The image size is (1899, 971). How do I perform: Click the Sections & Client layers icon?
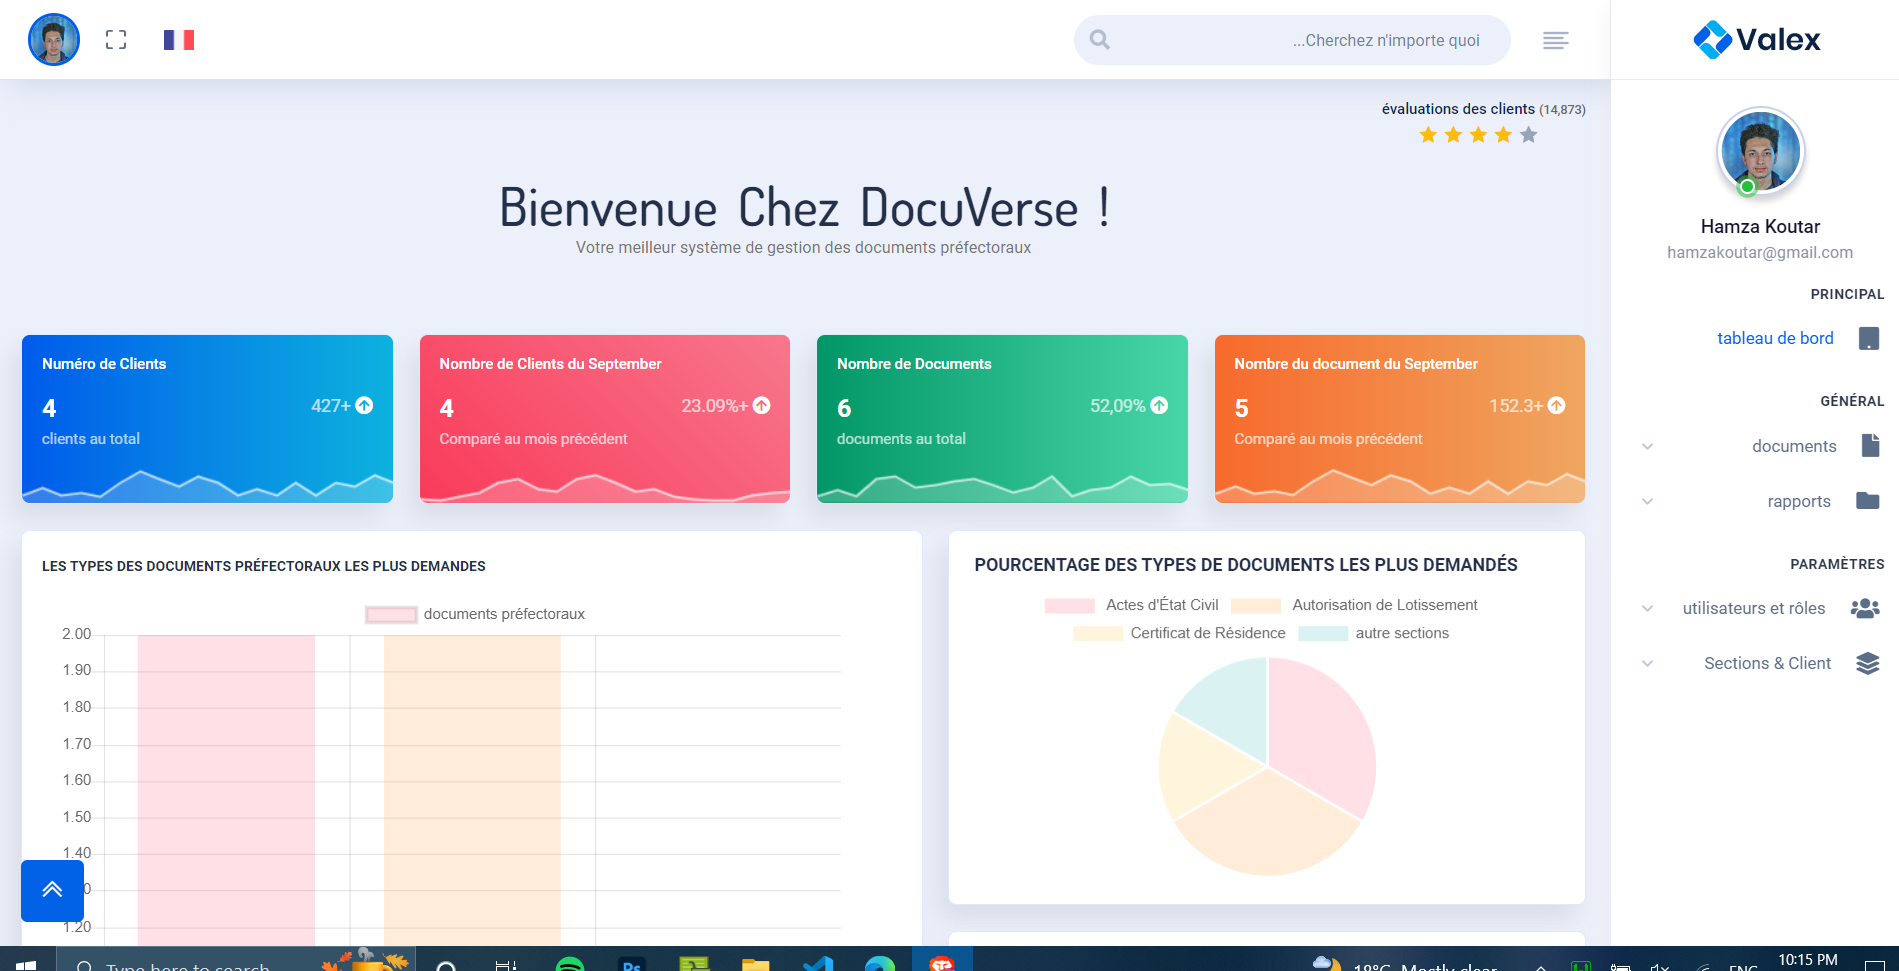pos(1869,663)
